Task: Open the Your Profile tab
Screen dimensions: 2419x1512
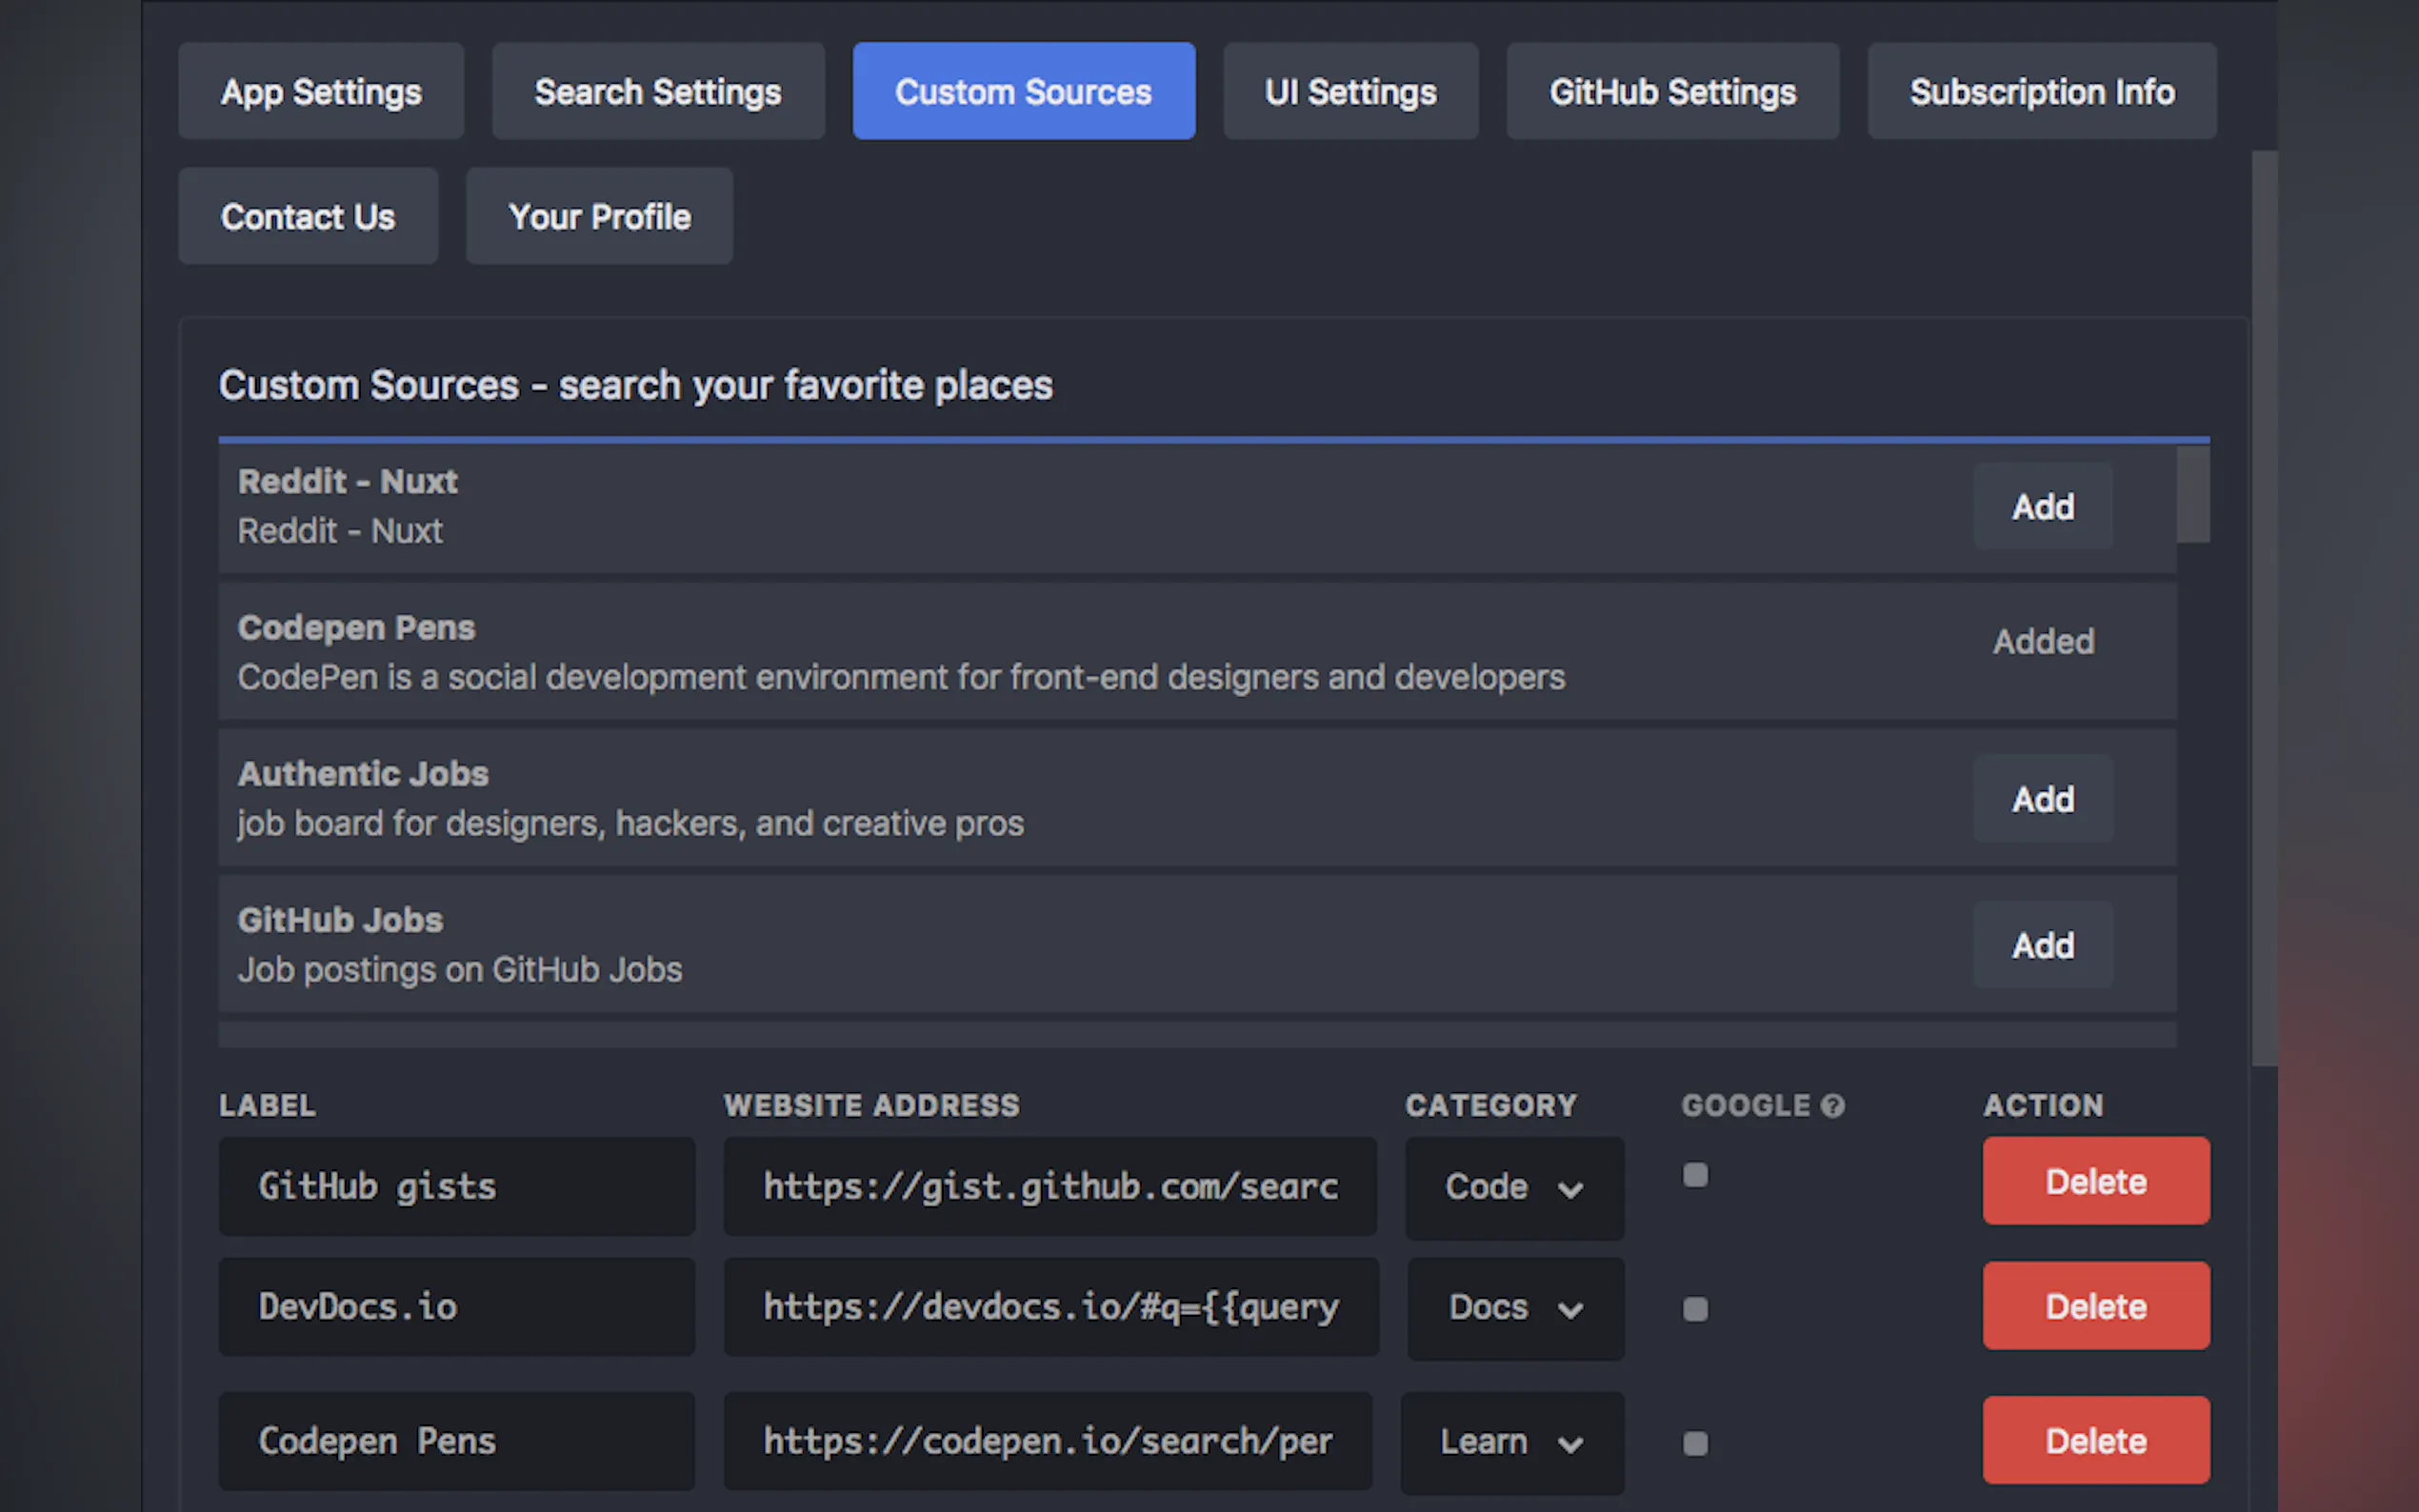Action: (x=599, y=217)
